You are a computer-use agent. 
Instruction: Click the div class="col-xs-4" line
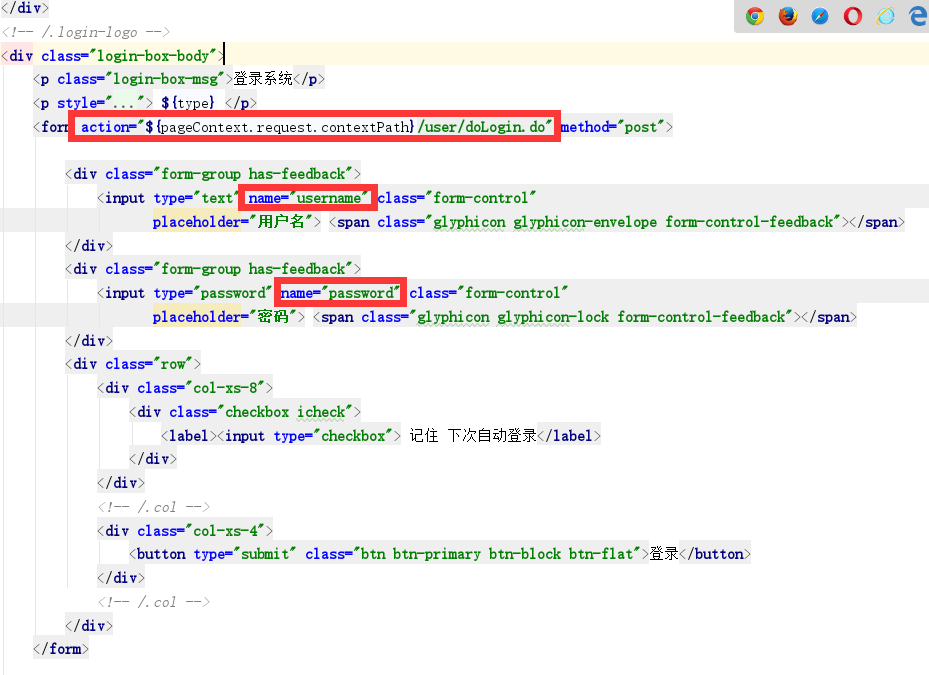click(x=185, y=530)
